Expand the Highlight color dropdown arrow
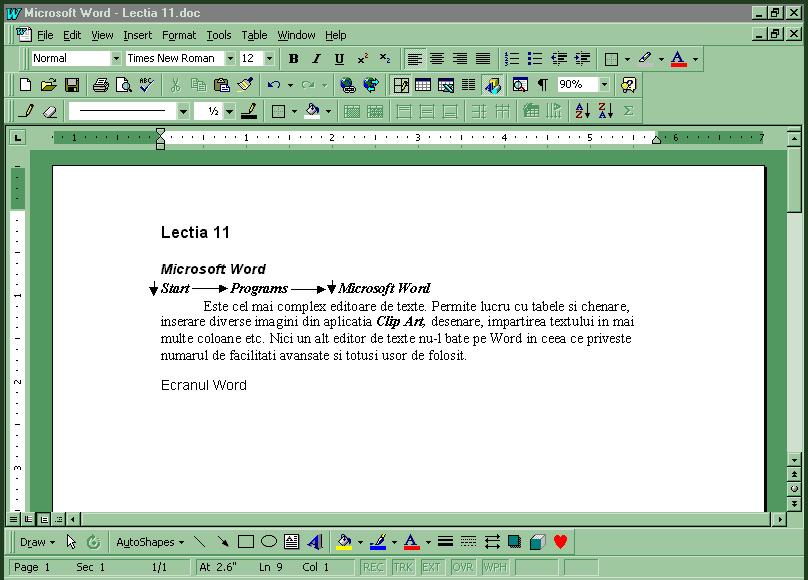Screen dimensions: 808x580 tap(661, 59)
